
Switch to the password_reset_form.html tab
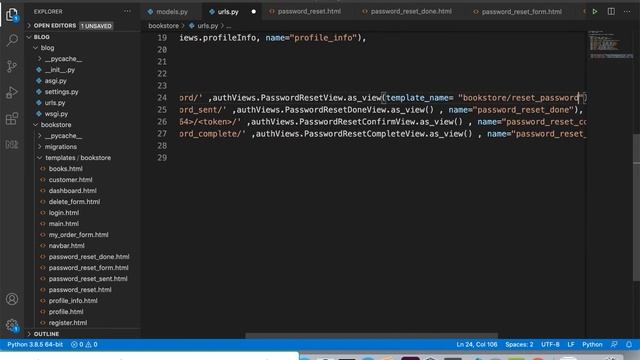[x=518, y=12]
